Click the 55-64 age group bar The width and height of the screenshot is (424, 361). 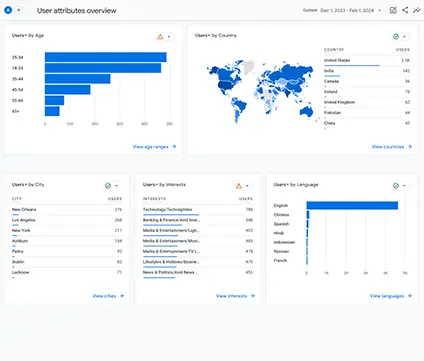pyautogui.click(x=54, y=100)
